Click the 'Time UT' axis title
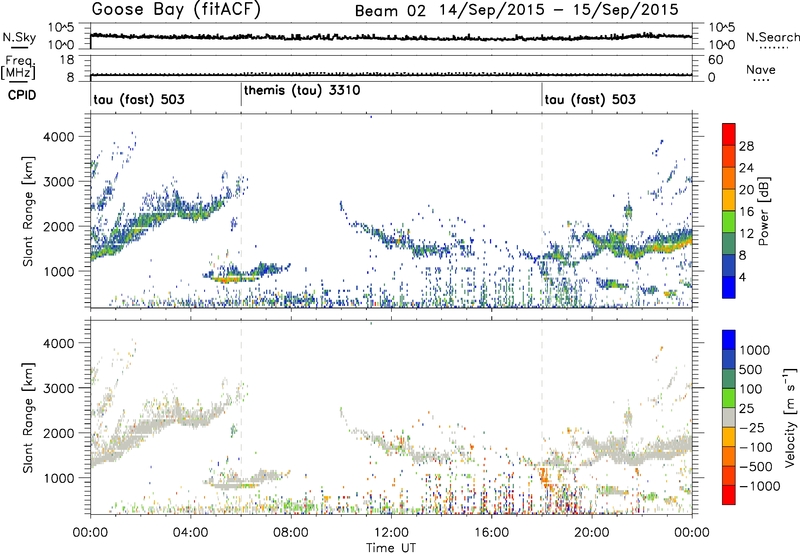800x554 pixels. pyautogui.click(x=391, y=548)
